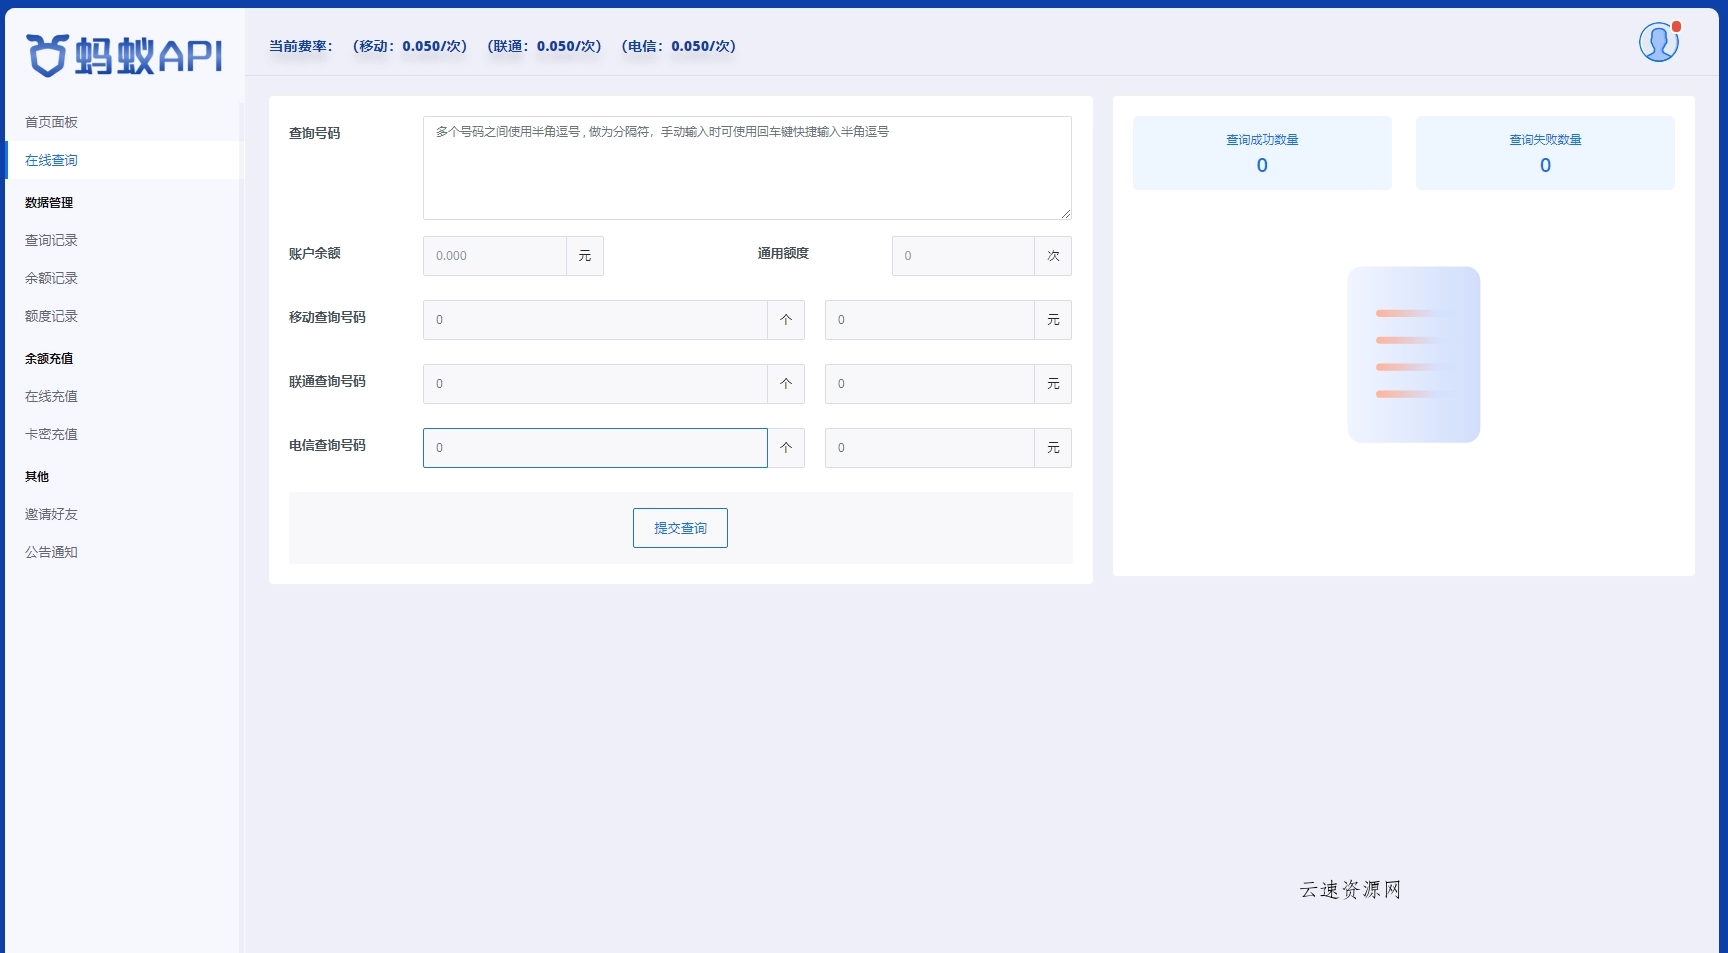Select 邀请好友 invite friends
Screen dimensions: 1728x953
[x=51, y=514]
